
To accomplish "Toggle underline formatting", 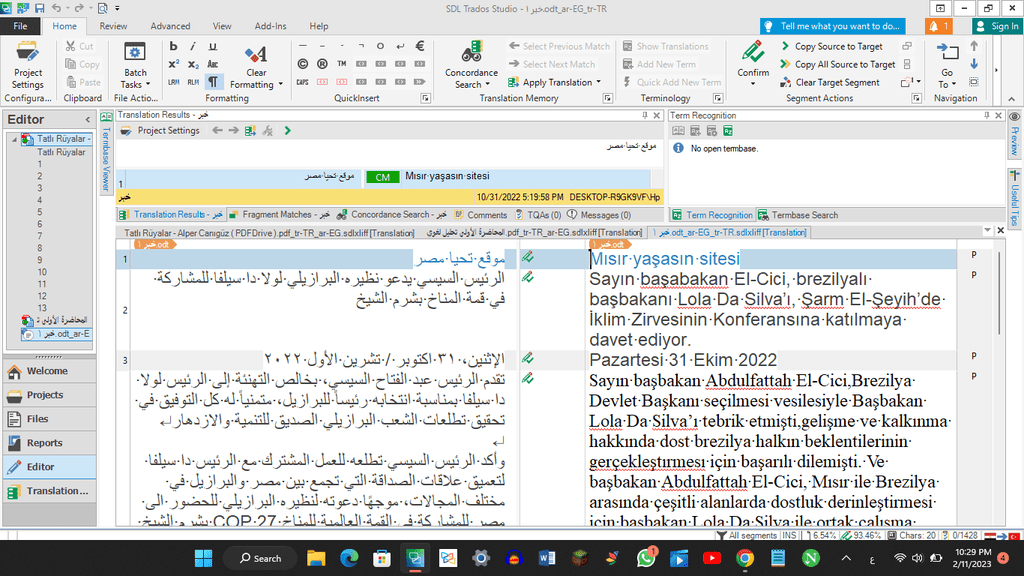I will click(211, 46).
